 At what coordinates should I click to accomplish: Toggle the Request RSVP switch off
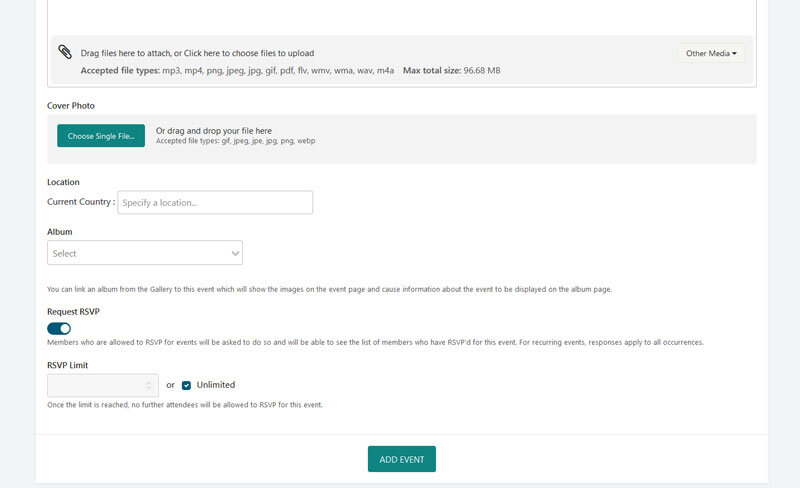[59, 328]
